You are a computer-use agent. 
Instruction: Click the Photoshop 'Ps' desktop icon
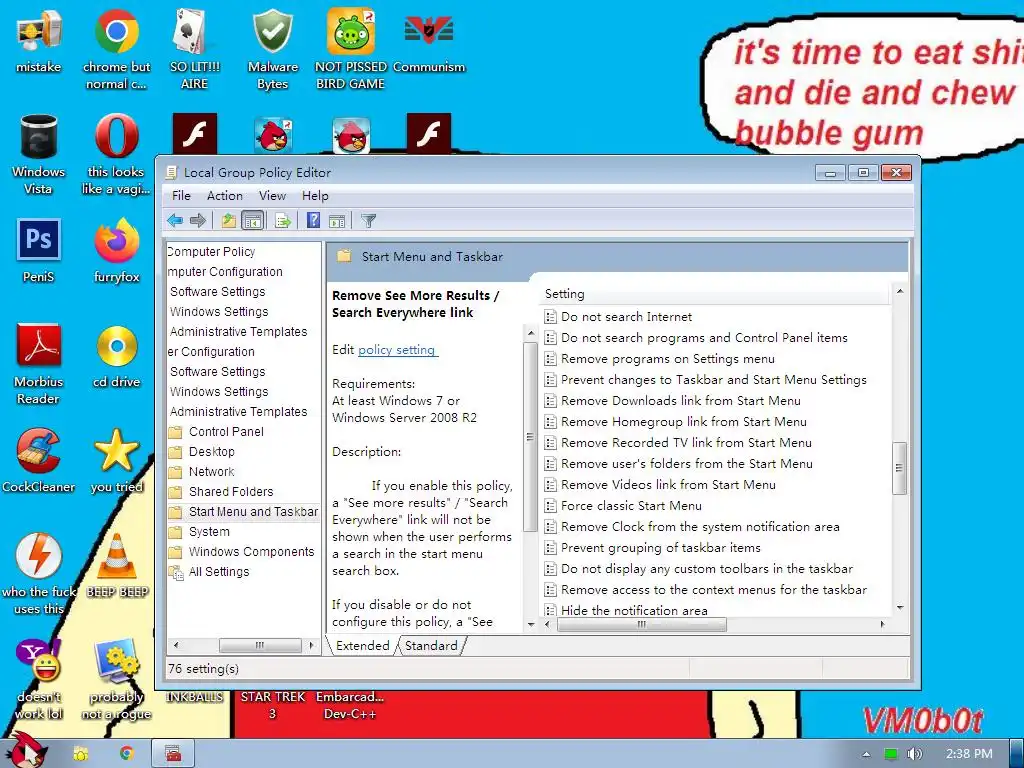coord(39,251)
